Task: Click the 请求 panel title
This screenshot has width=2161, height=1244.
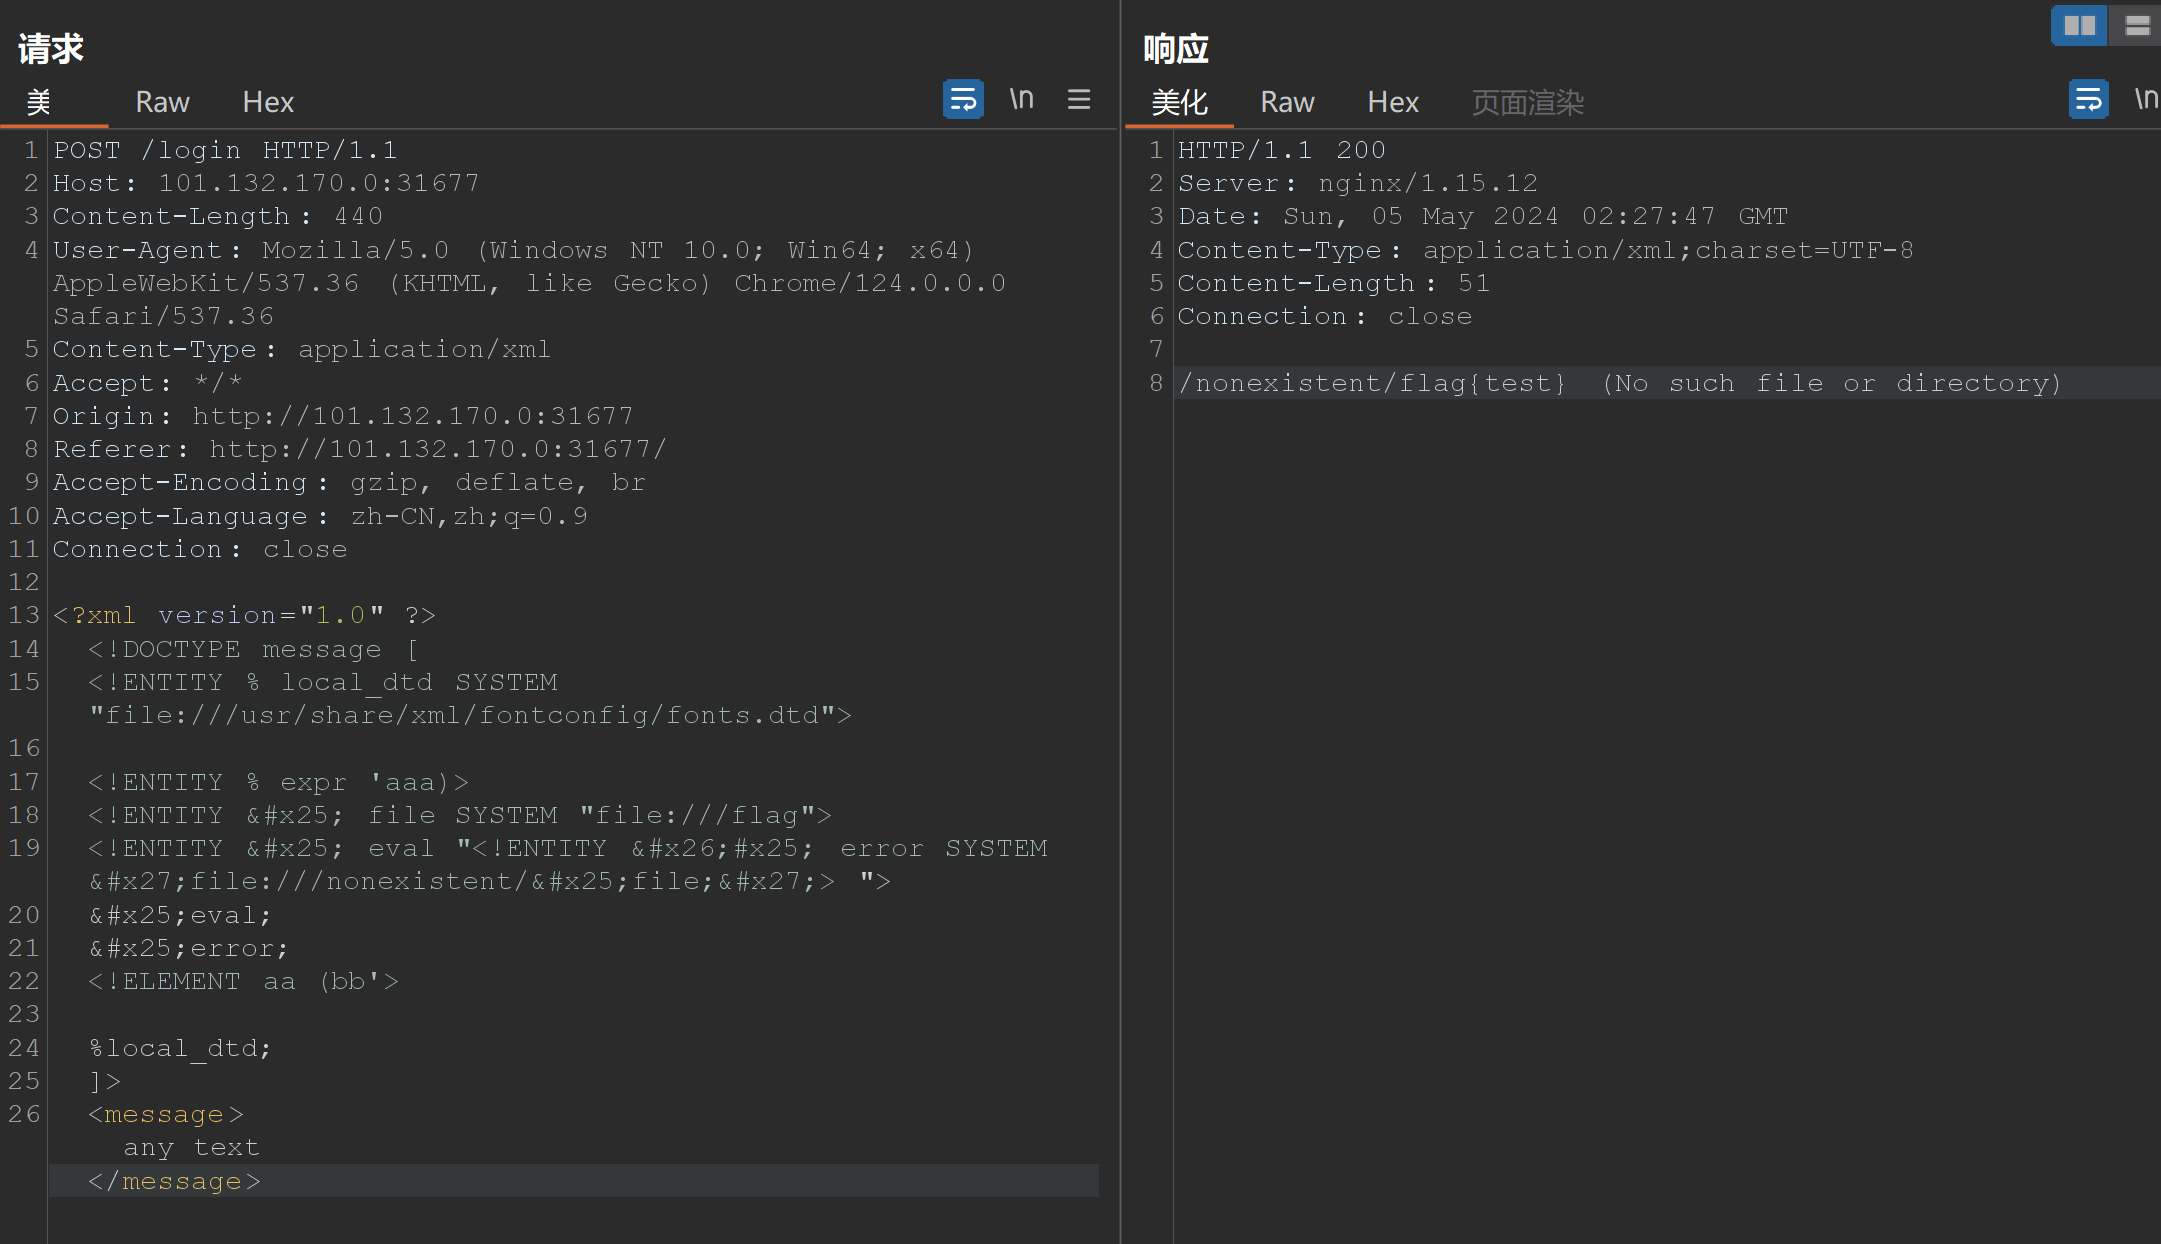Action: click(x=51, y=48)
